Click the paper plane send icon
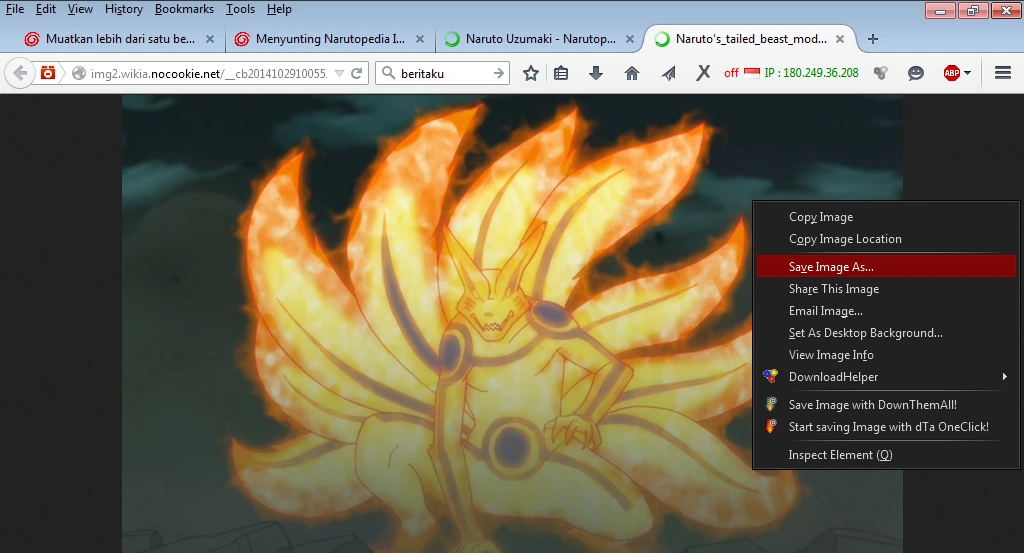 [x=668, y=73]
